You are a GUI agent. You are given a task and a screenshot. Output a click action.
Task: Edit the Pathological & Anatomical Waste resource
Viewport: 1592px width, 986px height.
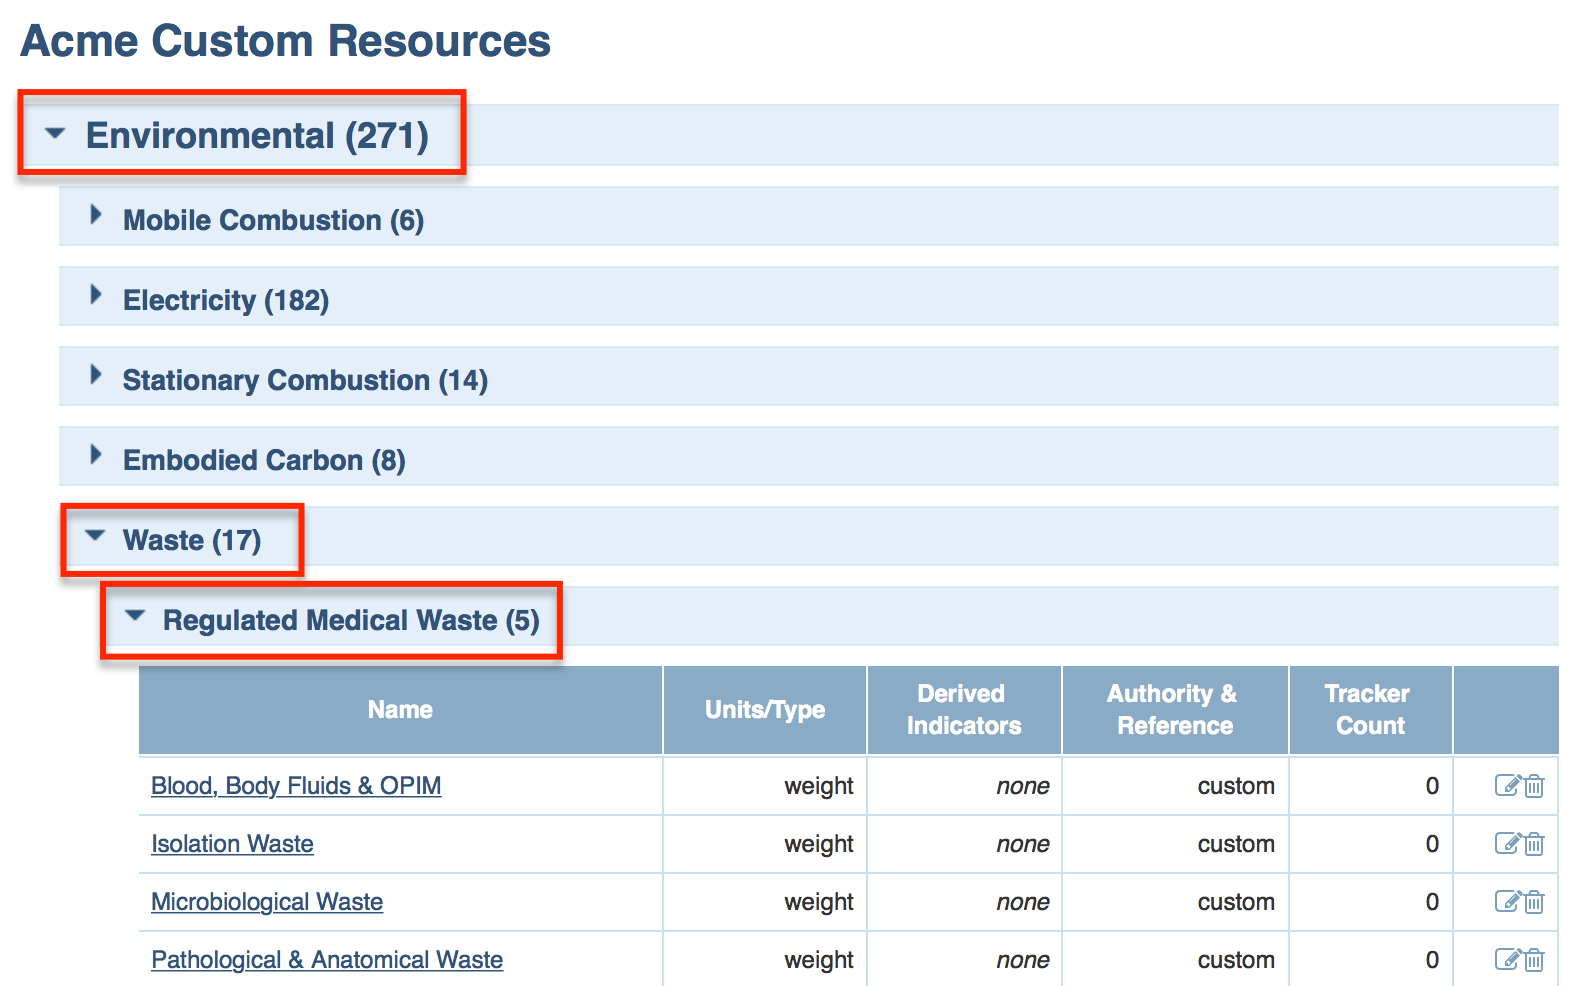1508,959
